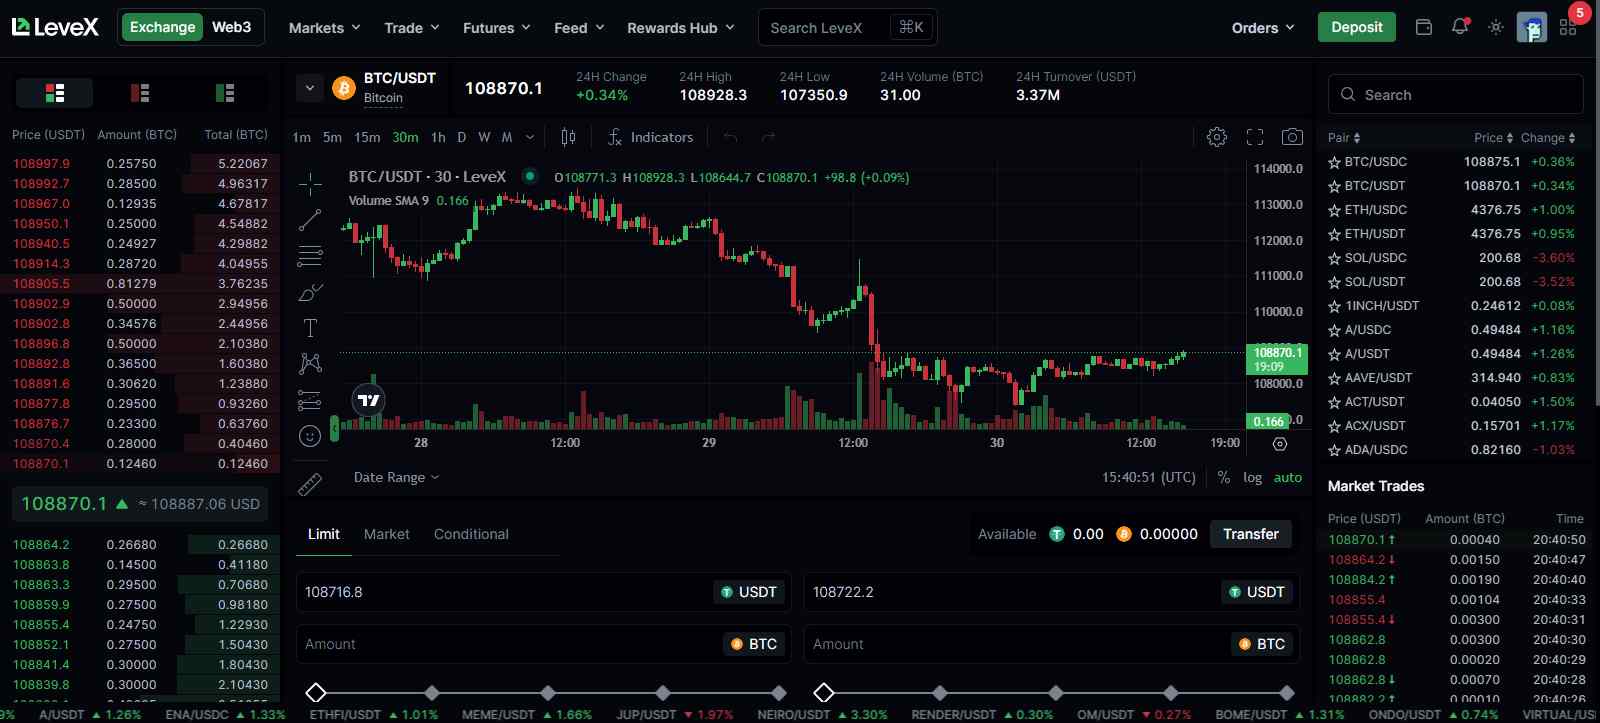The width and height of the screenshot is (1600, 723).
Task: Switch to the Limit order tab
Action: (x=323, y=534)
